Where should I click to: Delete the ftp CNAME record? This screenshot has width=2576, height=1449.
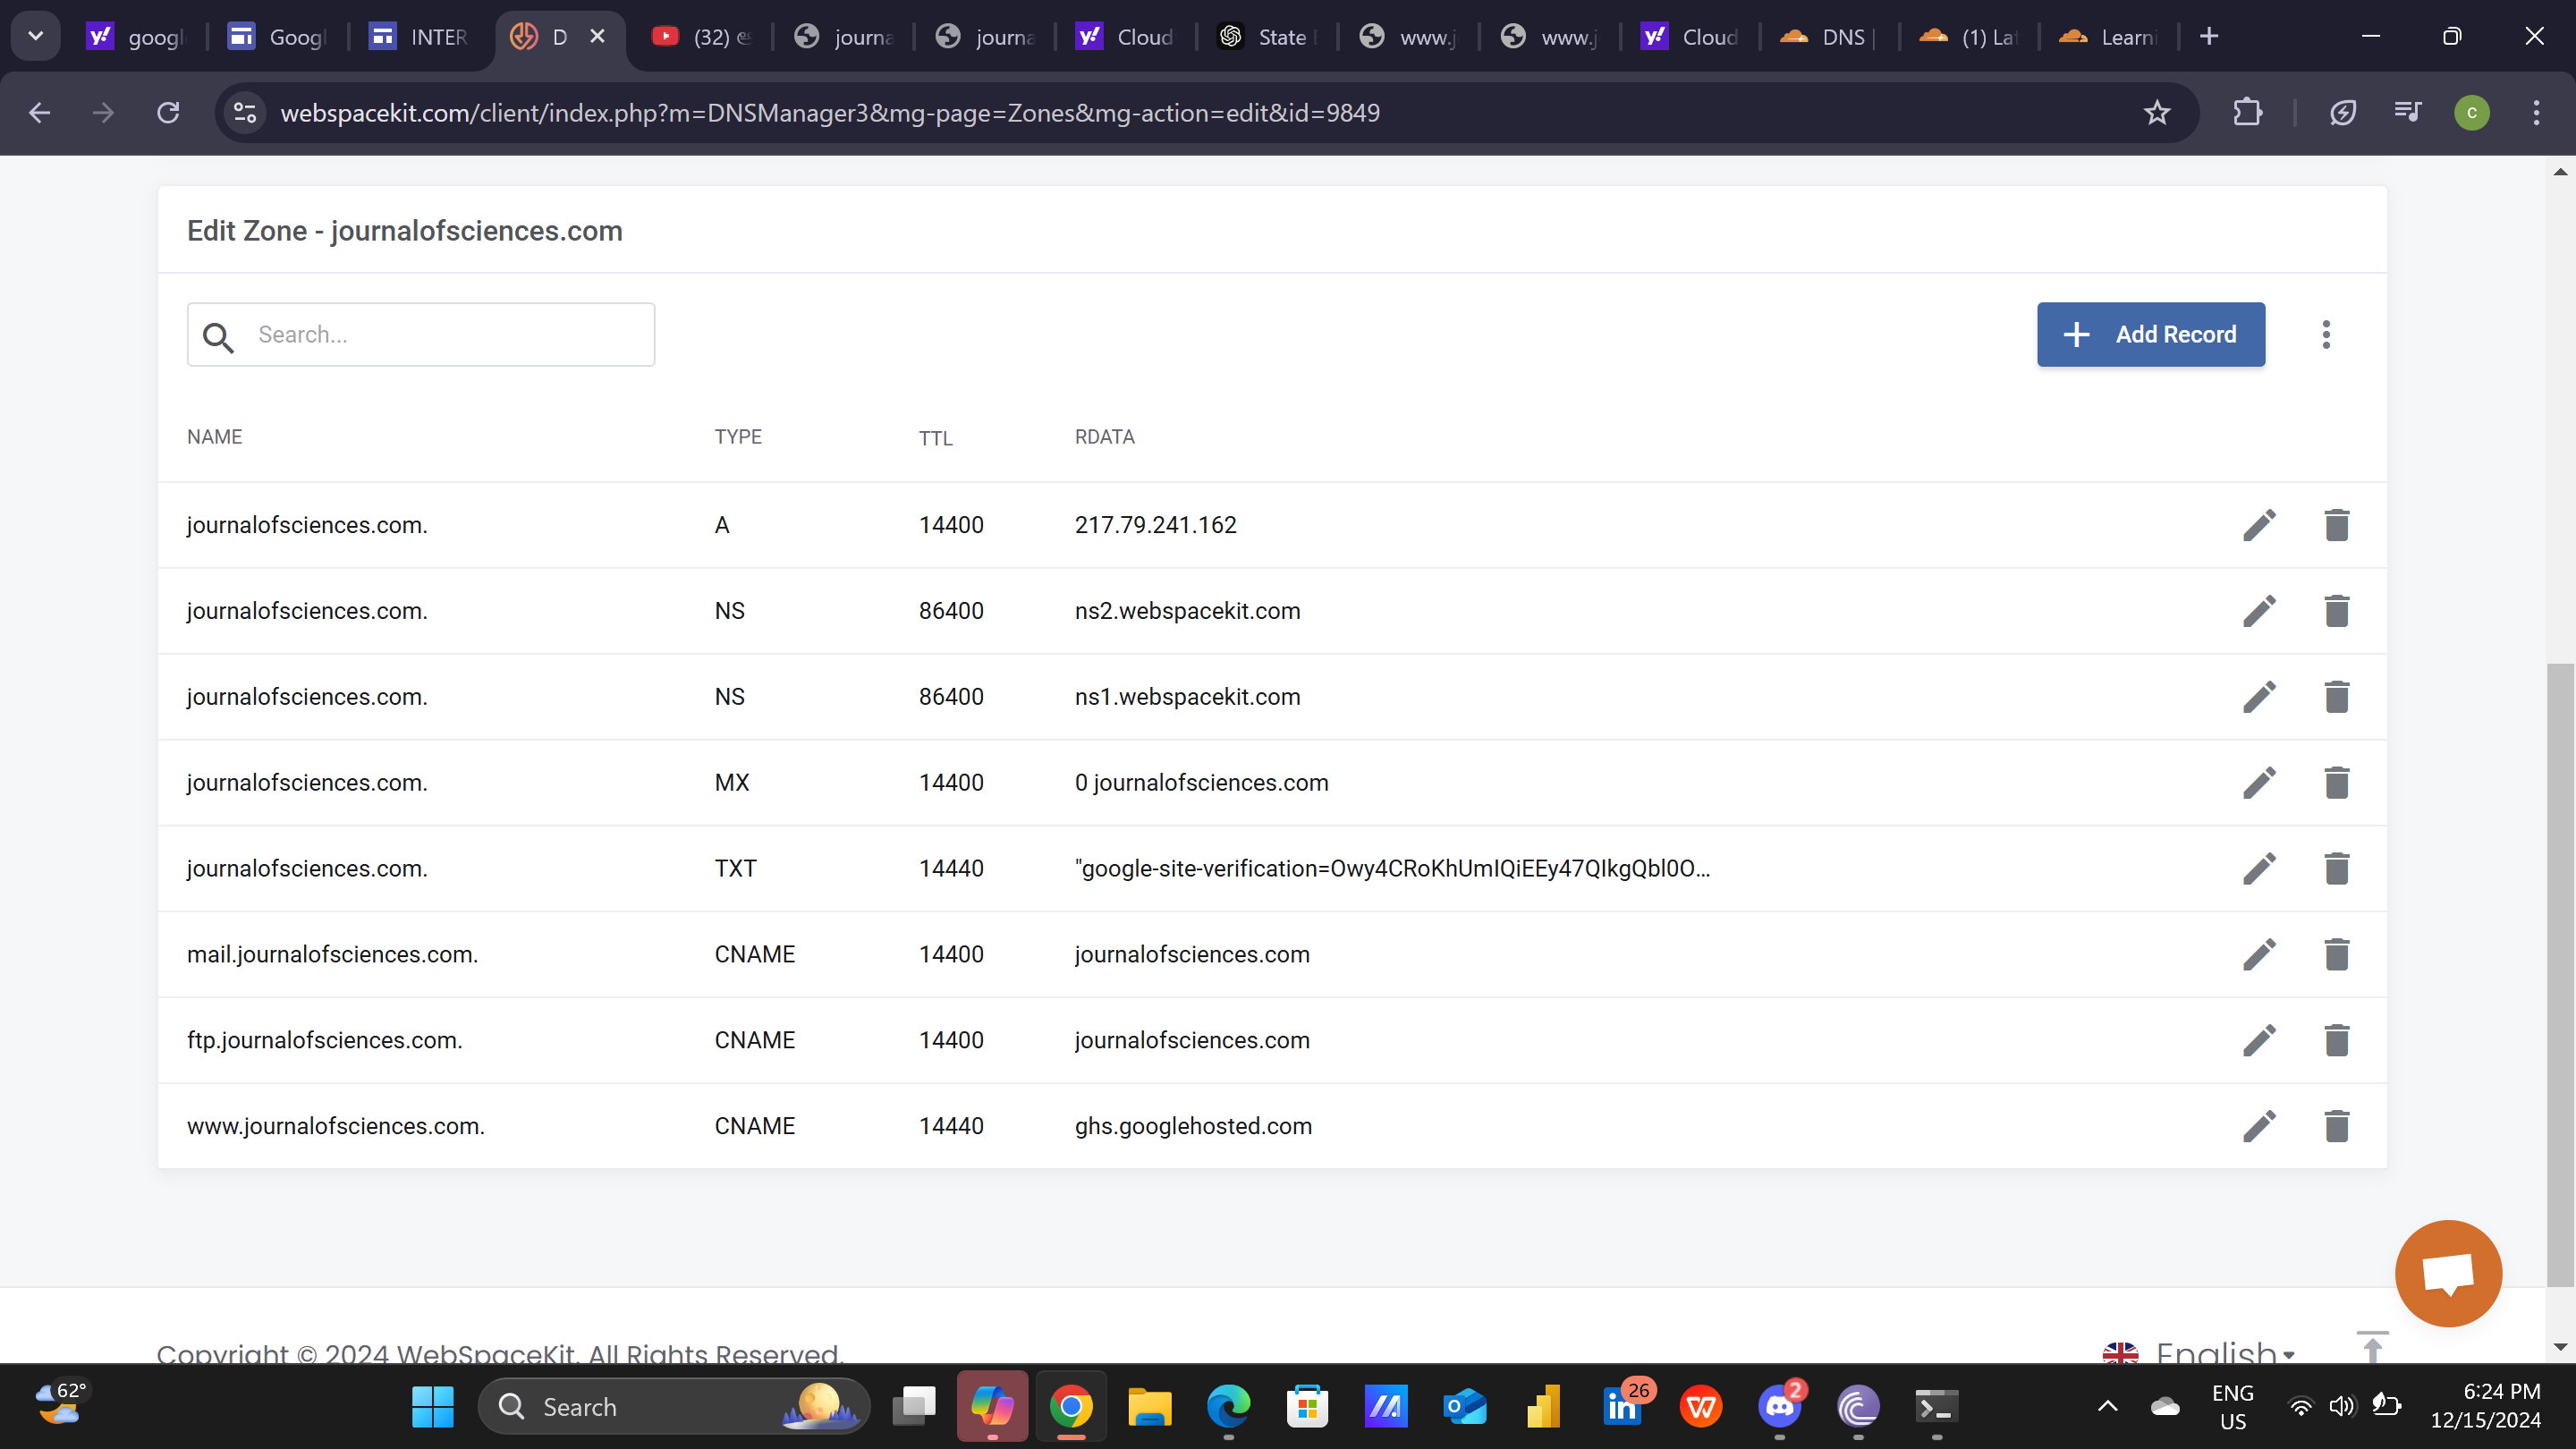(x=2336, y=1040)
